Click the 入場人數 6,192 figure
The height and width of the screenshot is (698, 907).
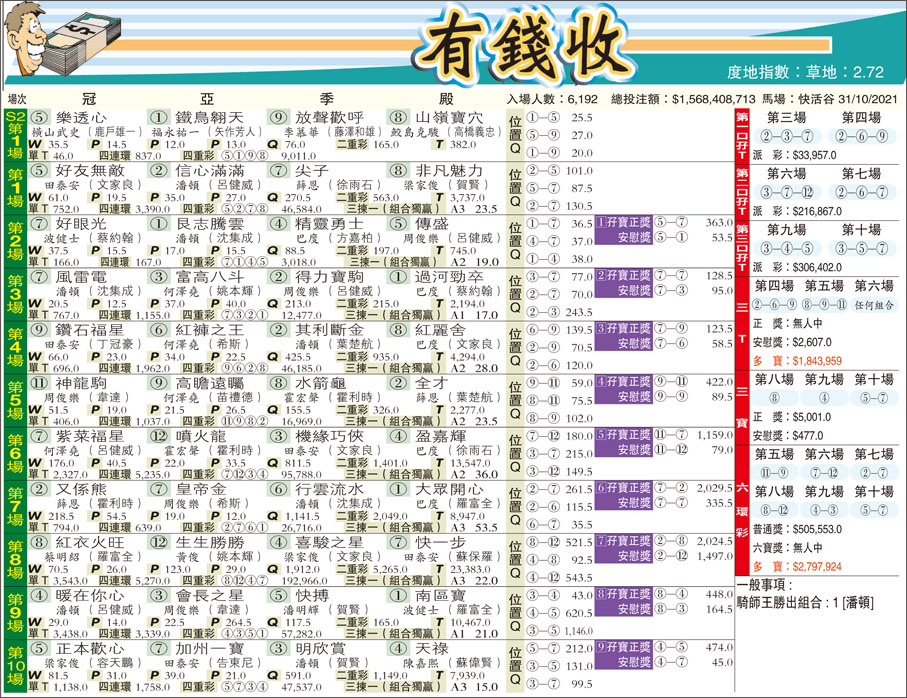[552, 99]
